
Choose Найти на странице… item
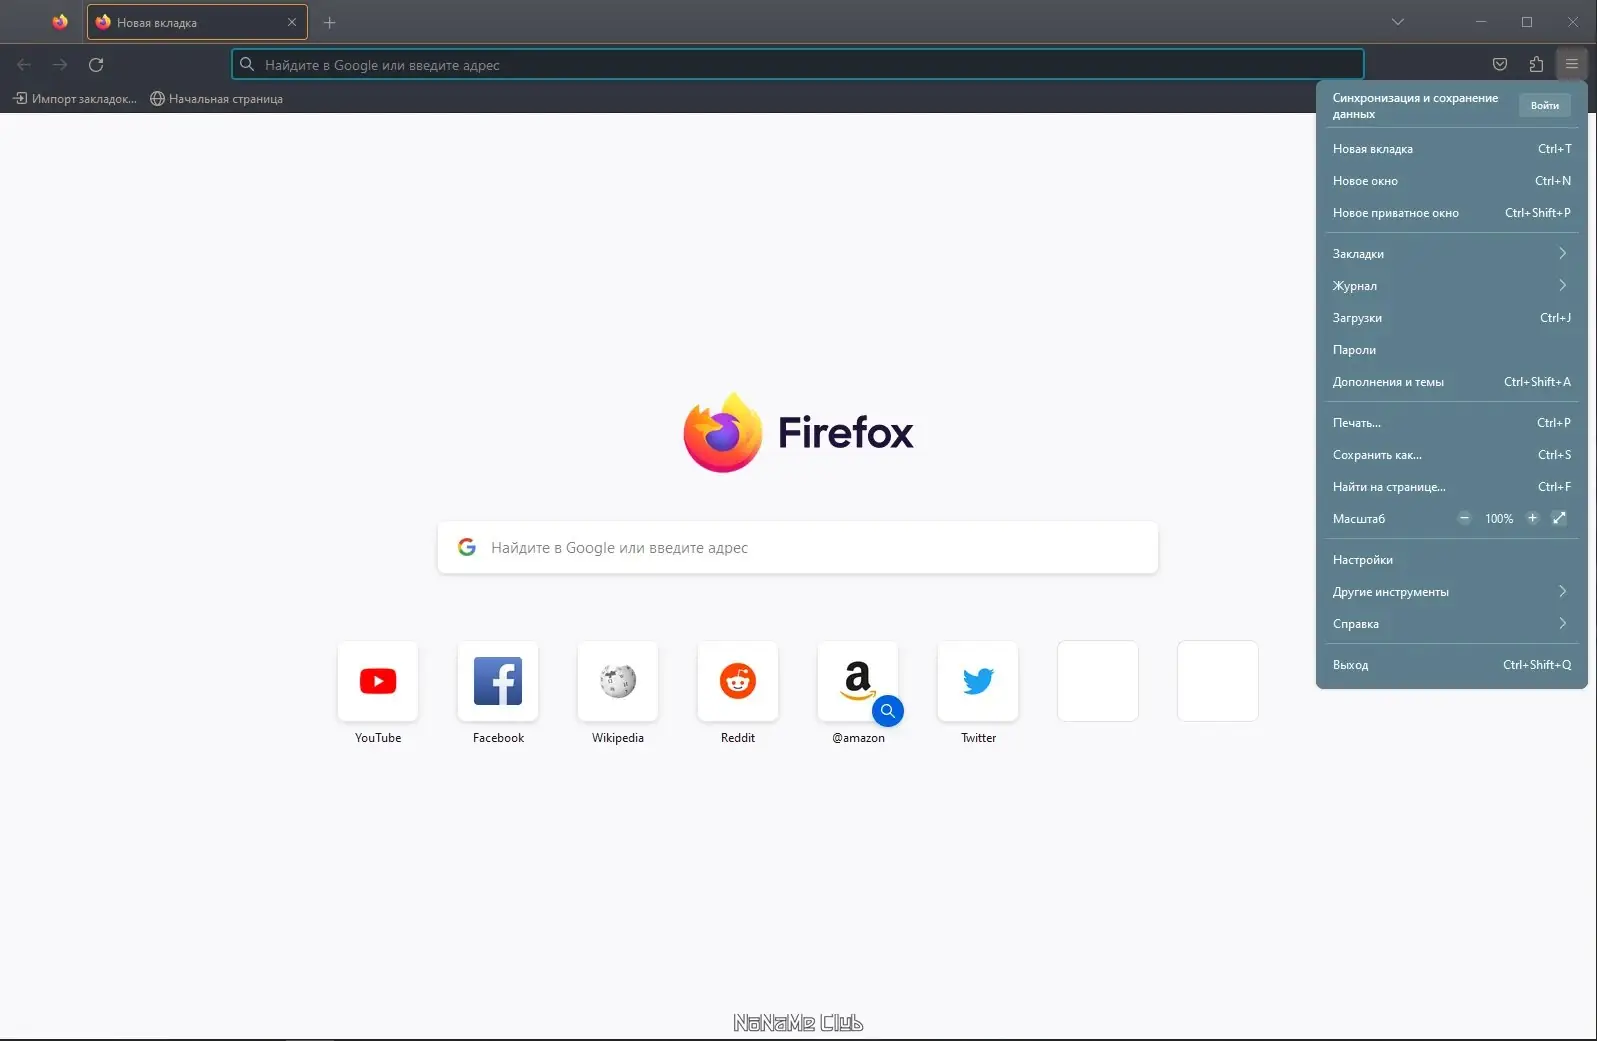(1452, 487)
